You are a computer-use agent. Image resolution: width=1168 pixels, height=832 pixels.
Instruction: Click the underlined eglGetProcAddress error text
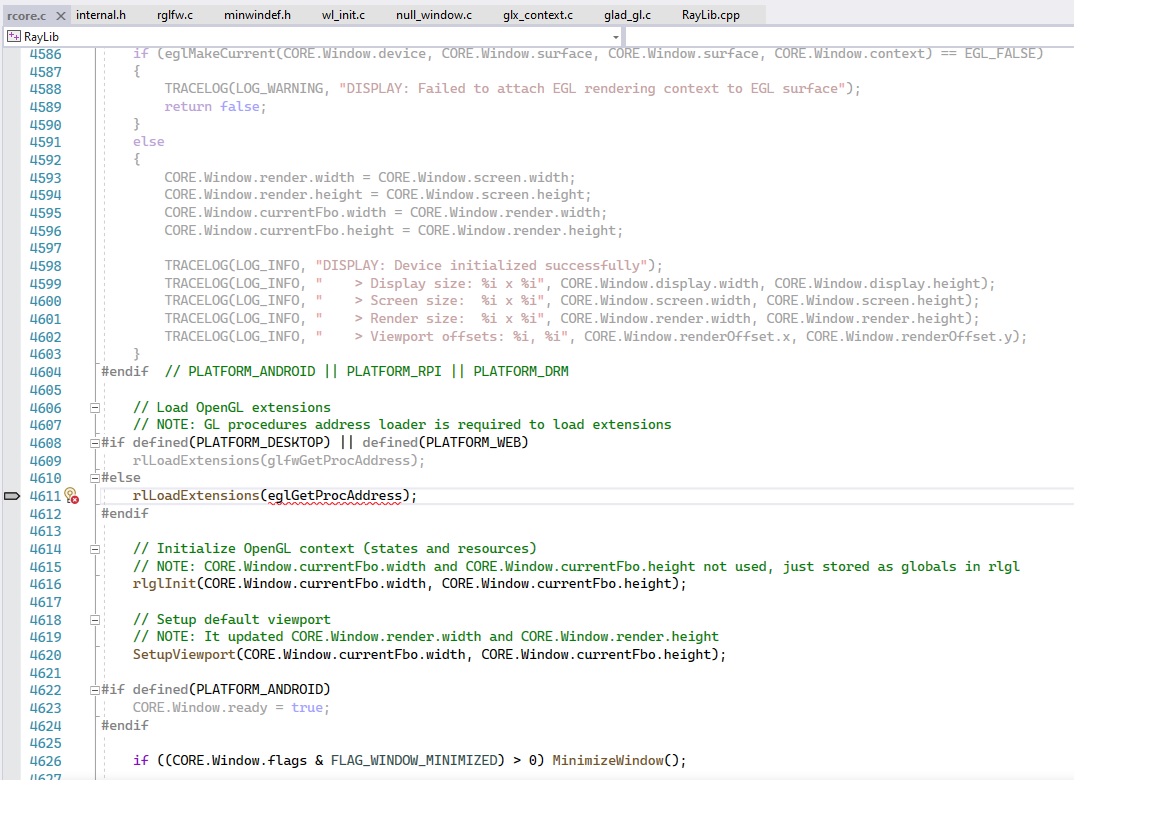(333, 495)
